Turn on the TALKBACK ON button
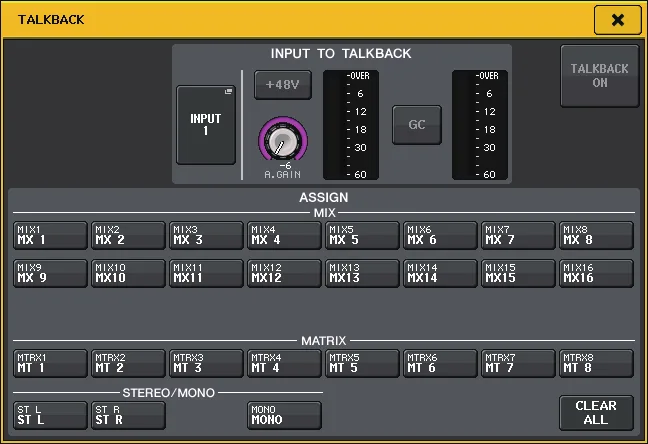Screen dimensions: 648x444 point(600,76)
